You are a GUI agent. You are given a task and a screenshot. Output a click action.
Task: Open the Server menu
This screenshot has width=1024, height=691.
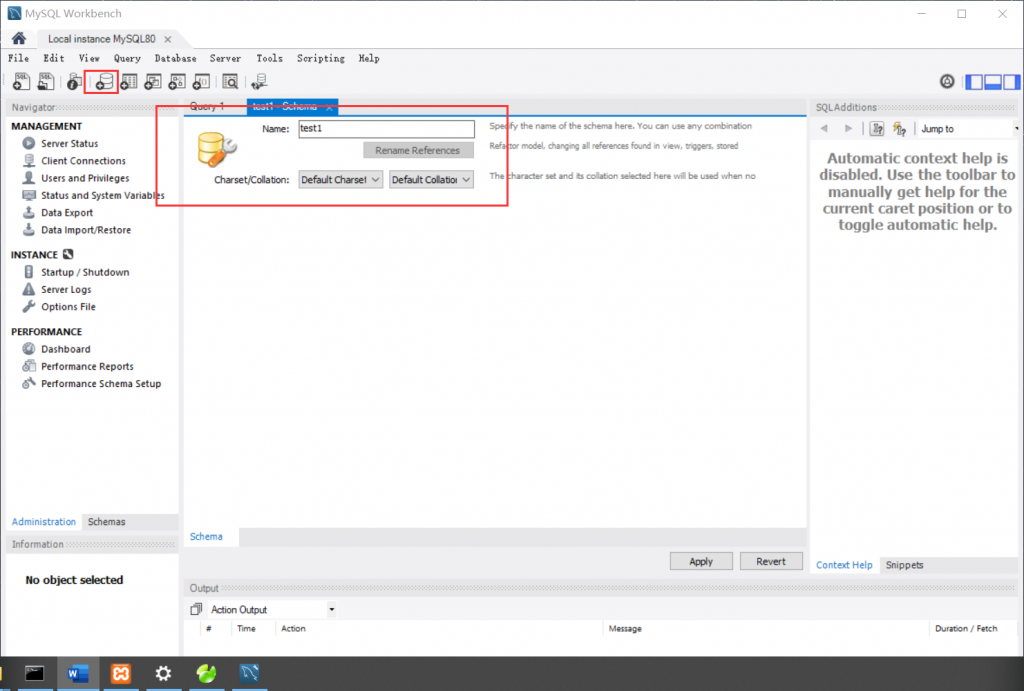pos(225,58)
